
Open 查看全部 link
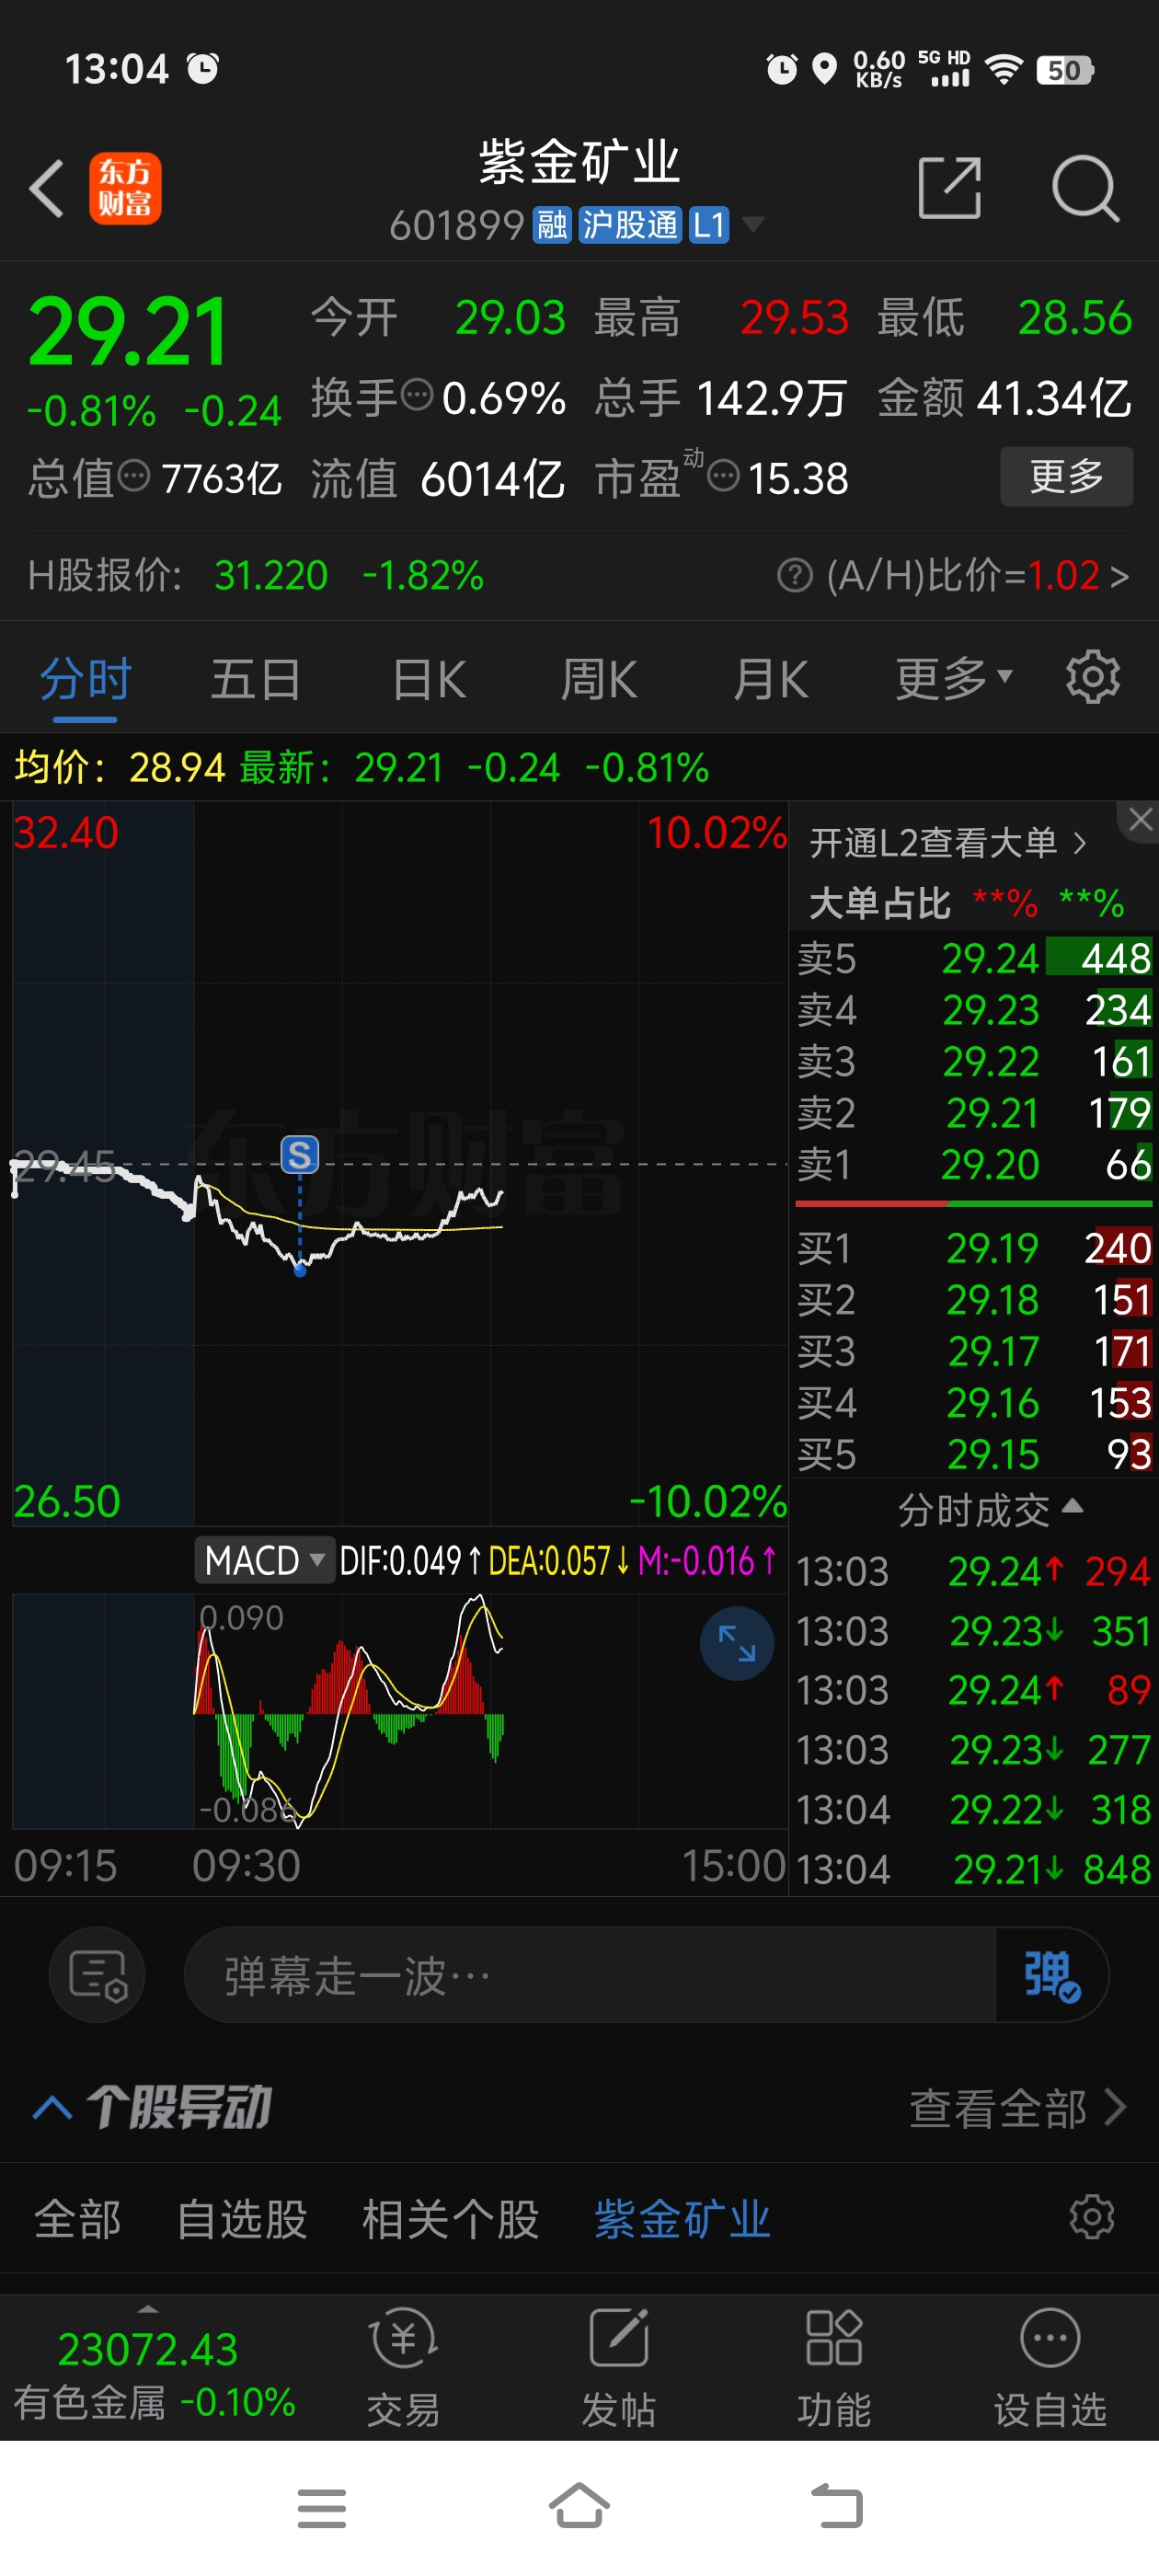pos(1018,2108)
